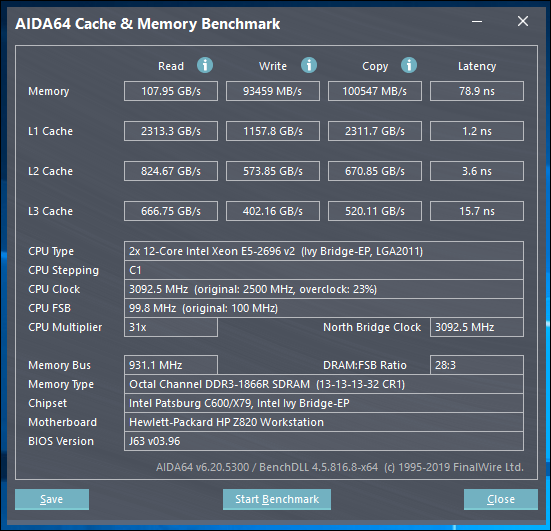The height and width of the screenshot is (531, 551).
Task: Save the benchmark results
Action: click(52, 499)
